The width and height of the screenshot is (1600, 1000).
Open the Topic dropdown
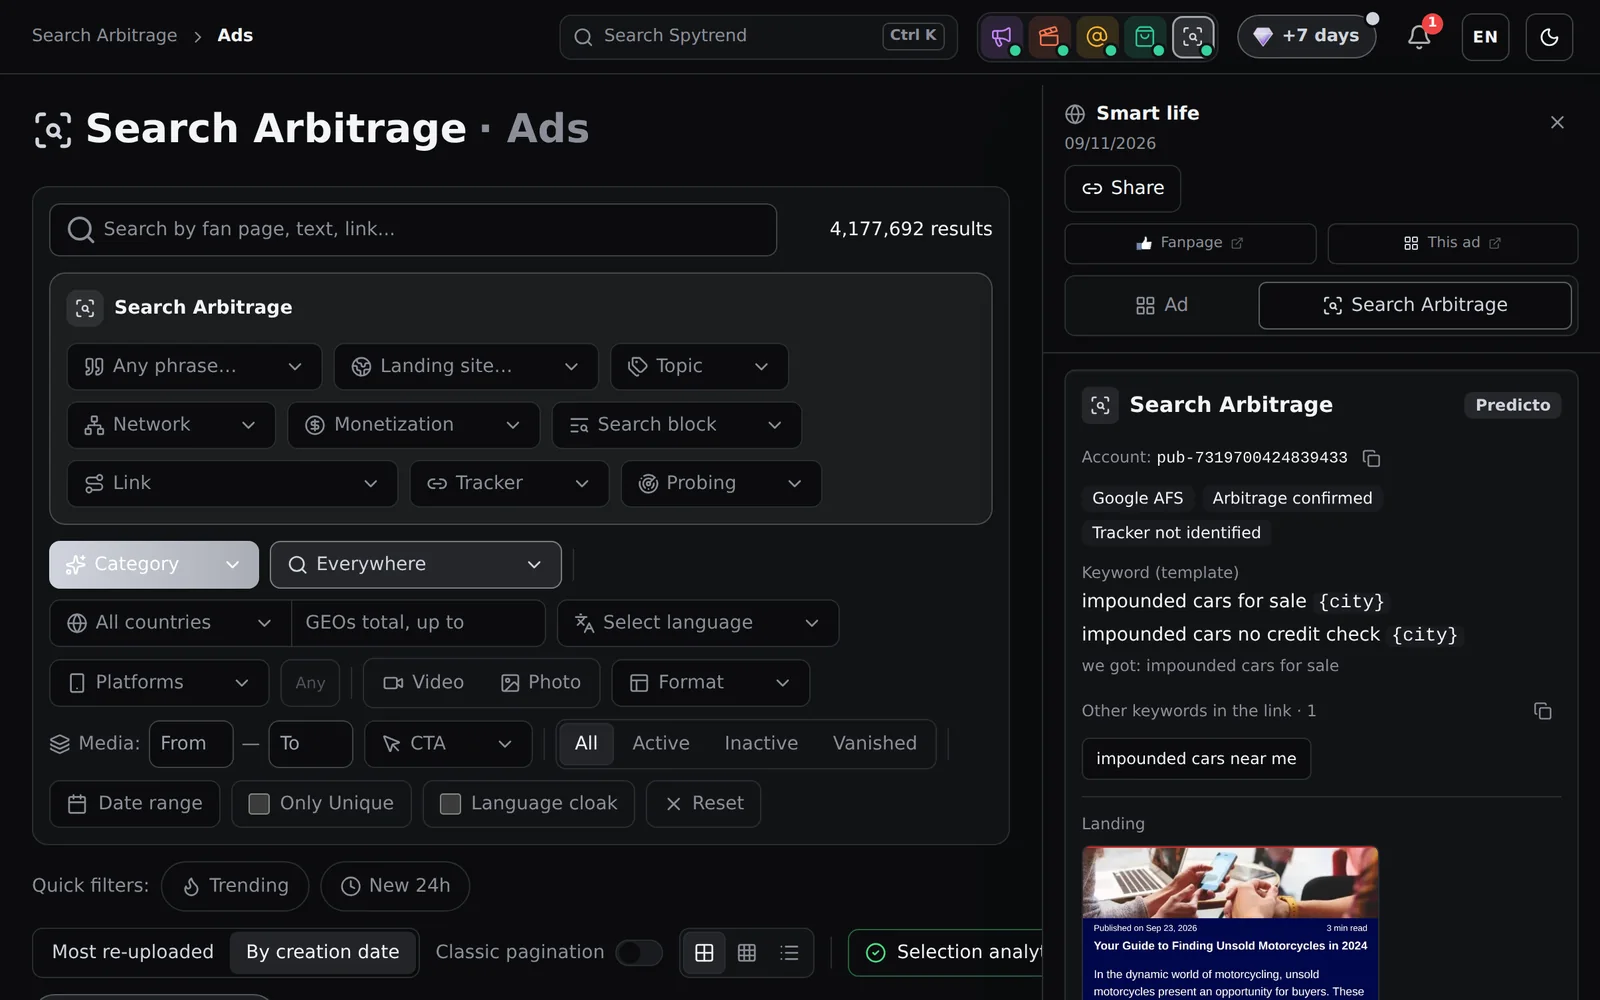click(699, 367)
